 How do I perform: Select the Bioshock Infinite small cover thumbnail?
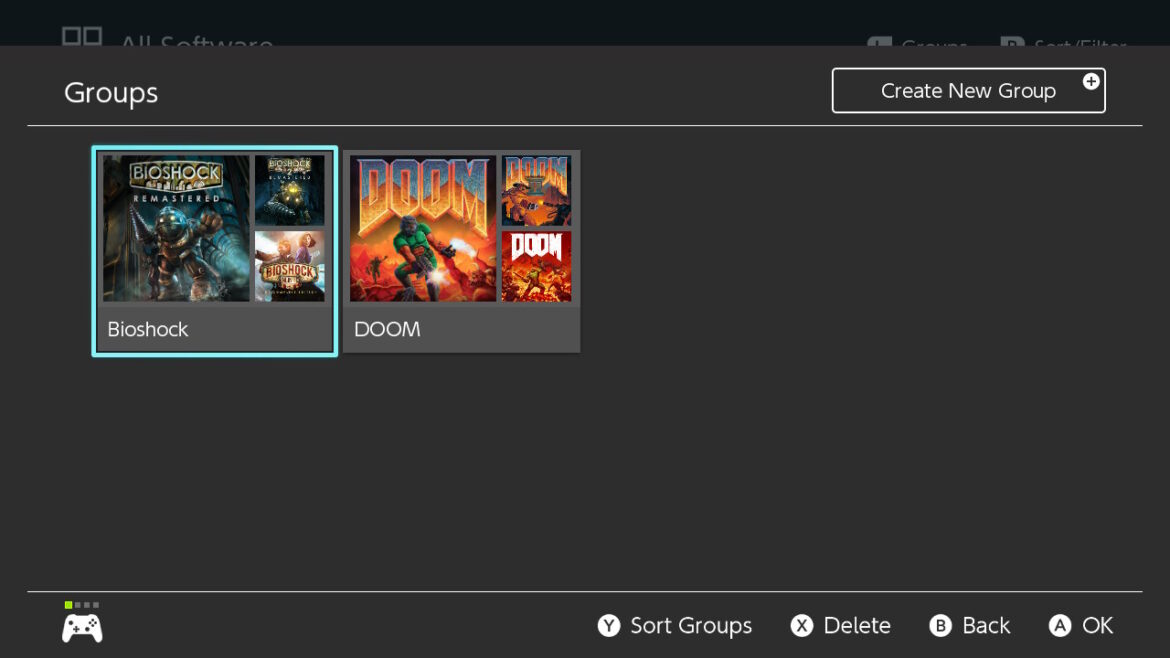click(x=289, y=266)
